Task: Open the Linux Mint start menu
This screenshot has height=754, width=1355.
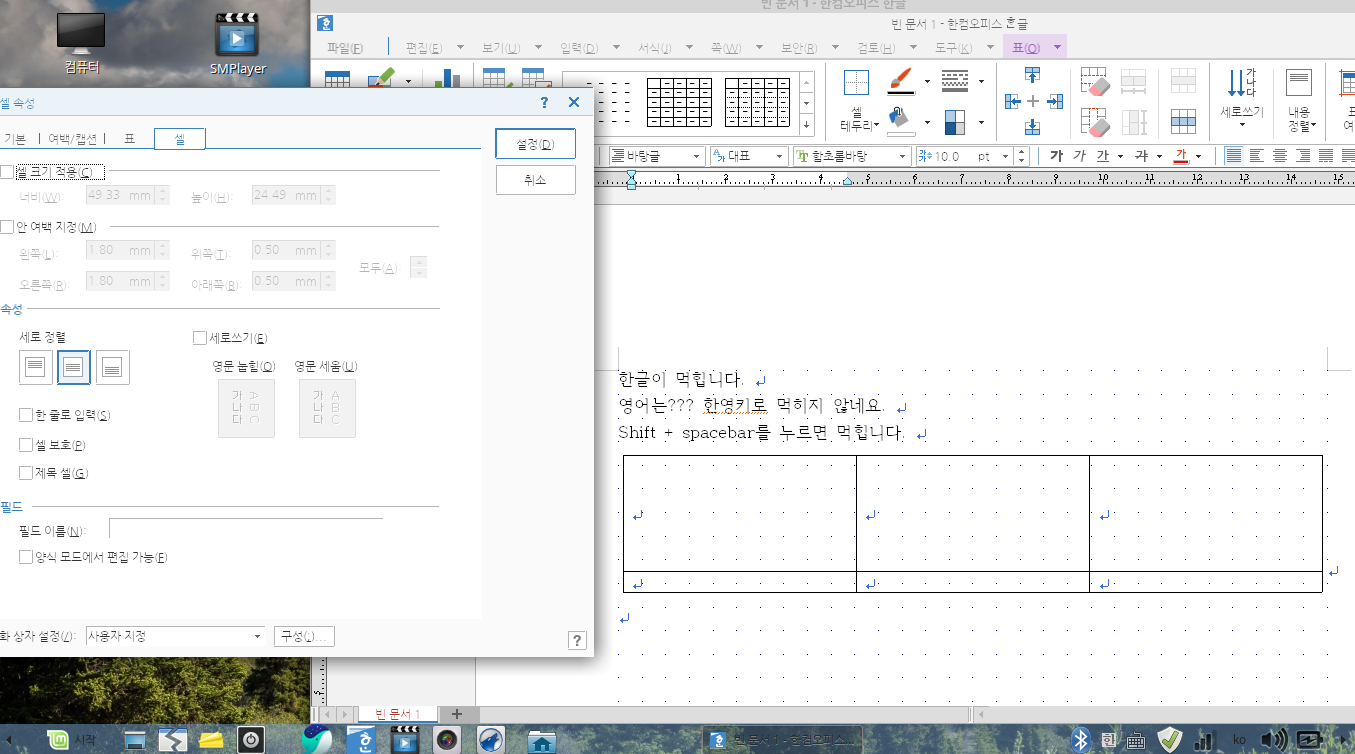Action: [x=72, y=740]
